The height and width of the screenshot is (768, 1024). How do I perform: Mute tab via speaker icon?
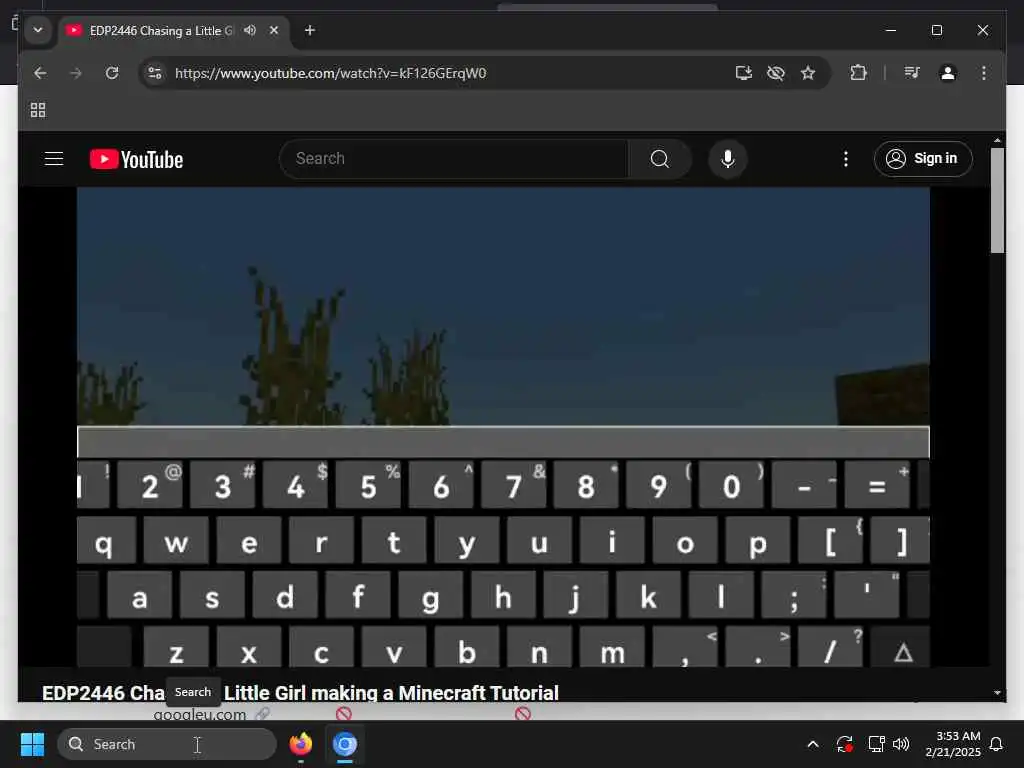click(249, 30)
